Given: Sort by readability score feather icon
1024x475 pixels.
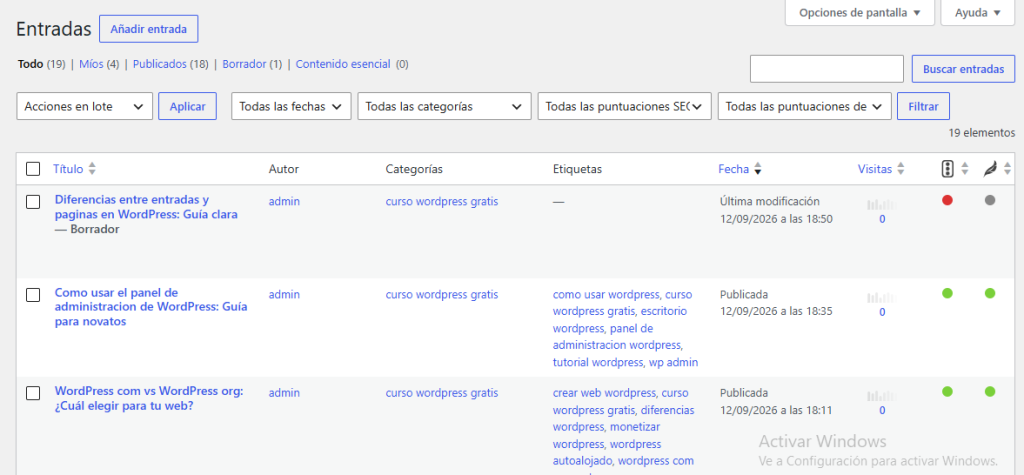Looking at the screenshot, I should click(x=990, y=169).
